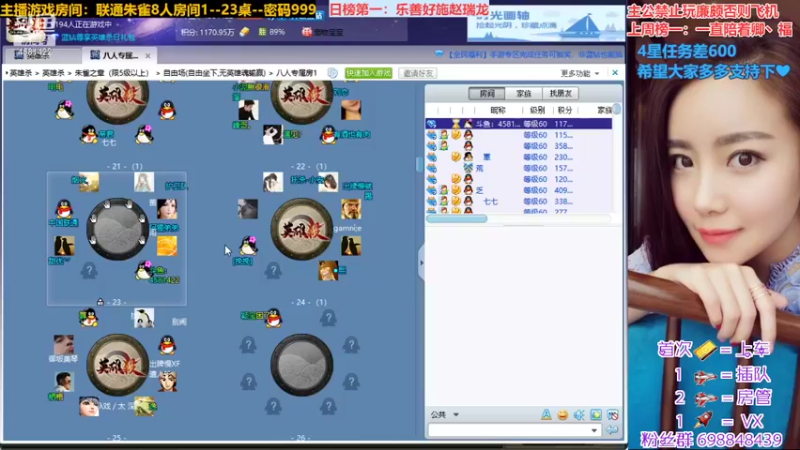800x450 pixels.
Task: Click the 时光画轴 sailboat banner
Action: [x=545, y=24]
